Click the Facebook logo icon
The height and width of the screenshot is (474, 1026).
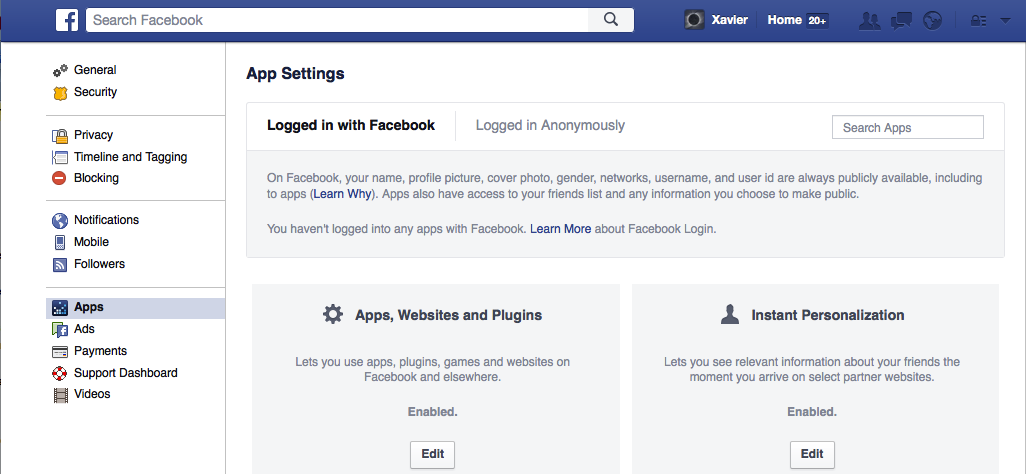(67, 20)
